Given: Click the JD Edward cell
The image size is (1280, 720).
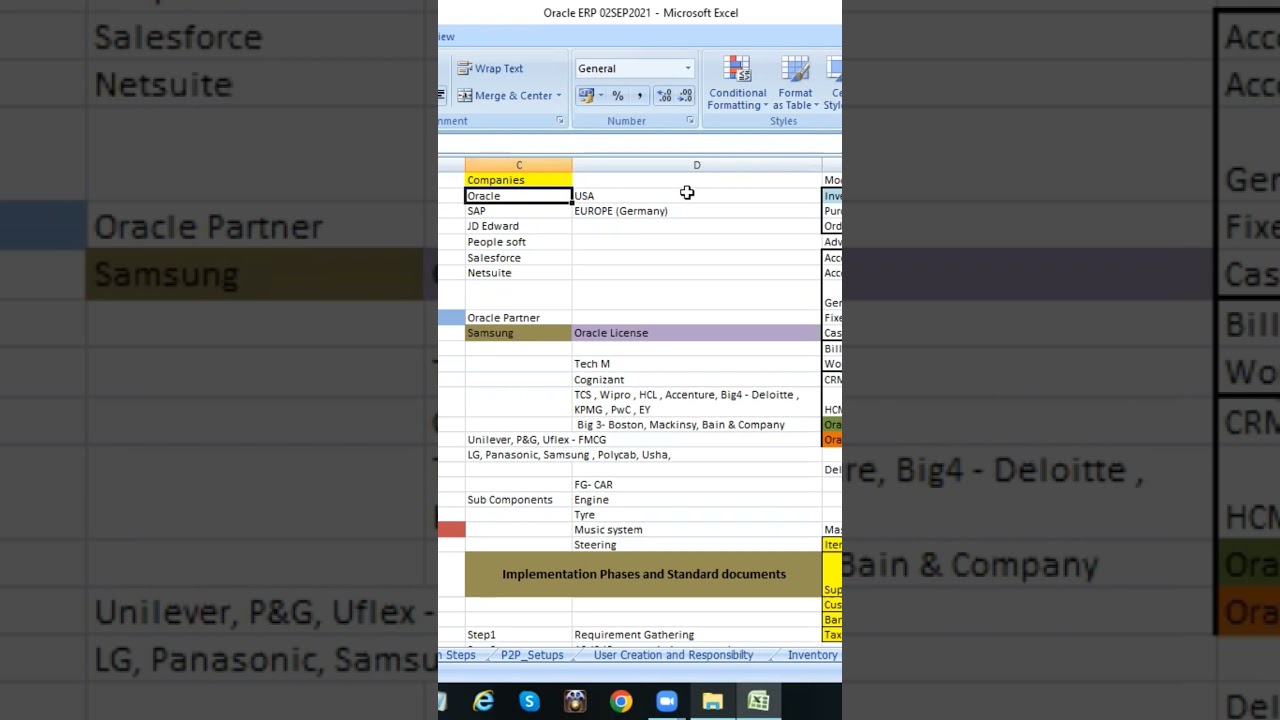Looking at the screenshot, I should [x=518, y=226].
